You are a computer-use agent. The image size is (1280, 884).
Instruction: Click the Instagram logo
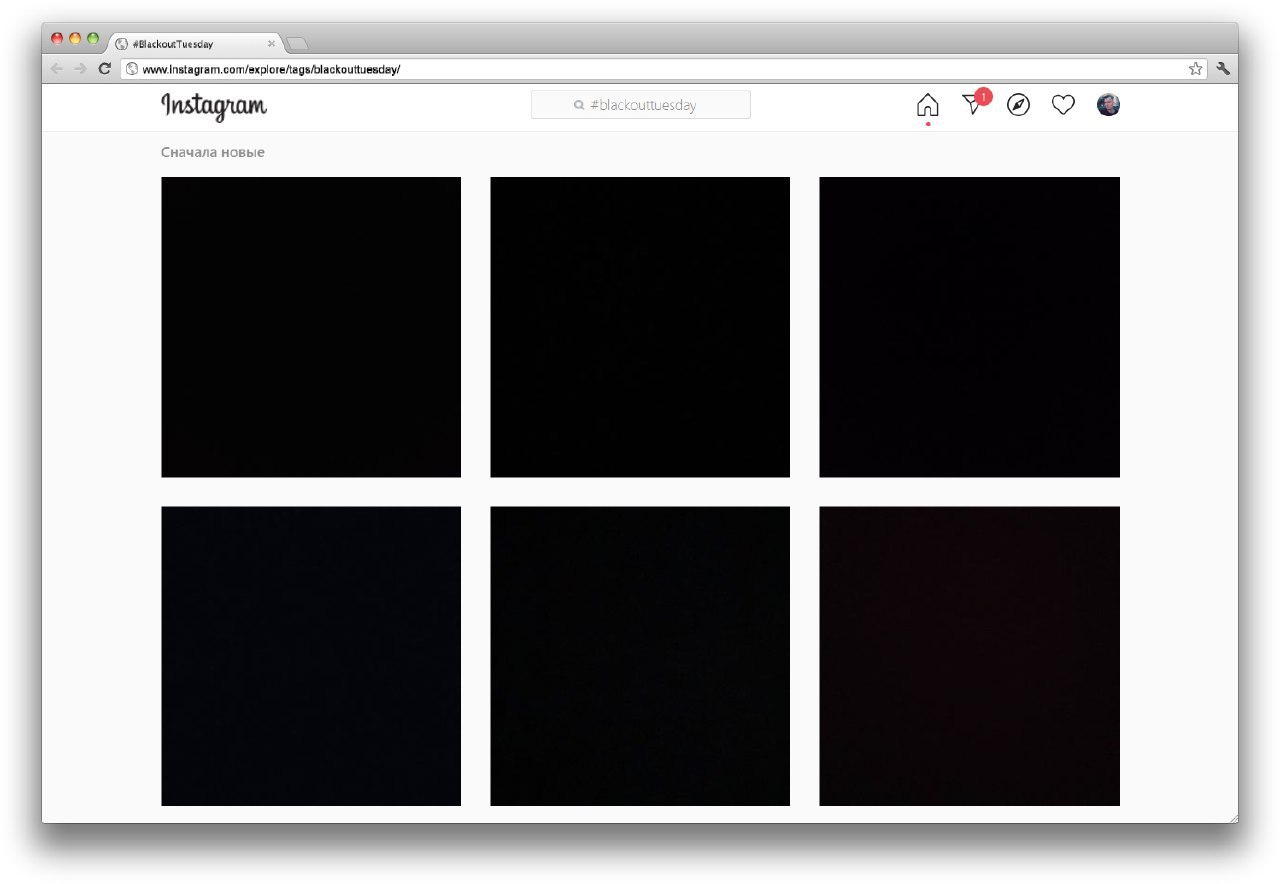pos(214,106)
